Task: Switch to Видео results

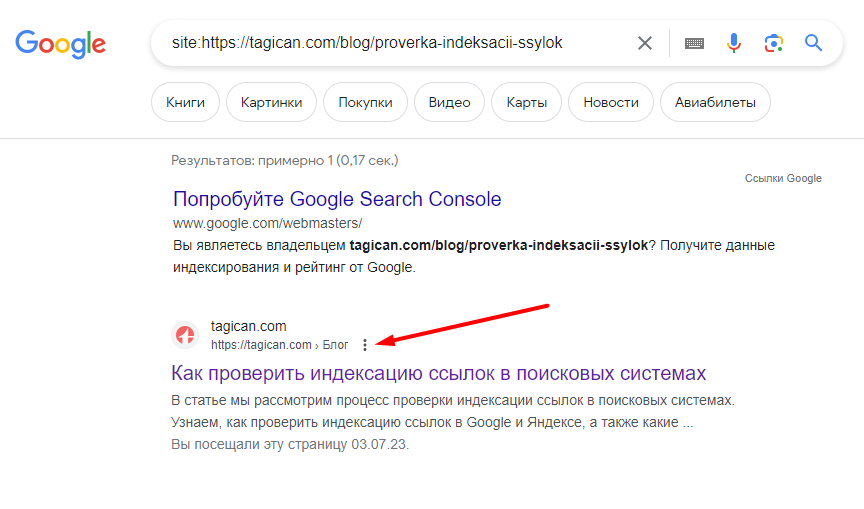Action: click(x=449, y=102)
